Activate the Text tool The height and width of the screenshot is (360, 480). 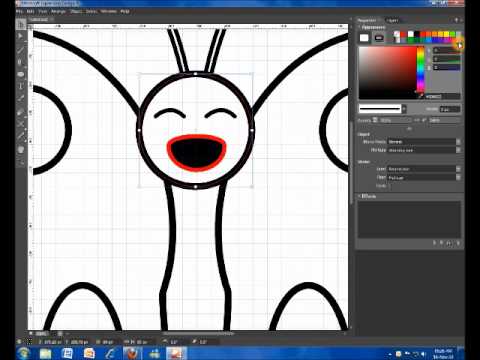point(21,86)
